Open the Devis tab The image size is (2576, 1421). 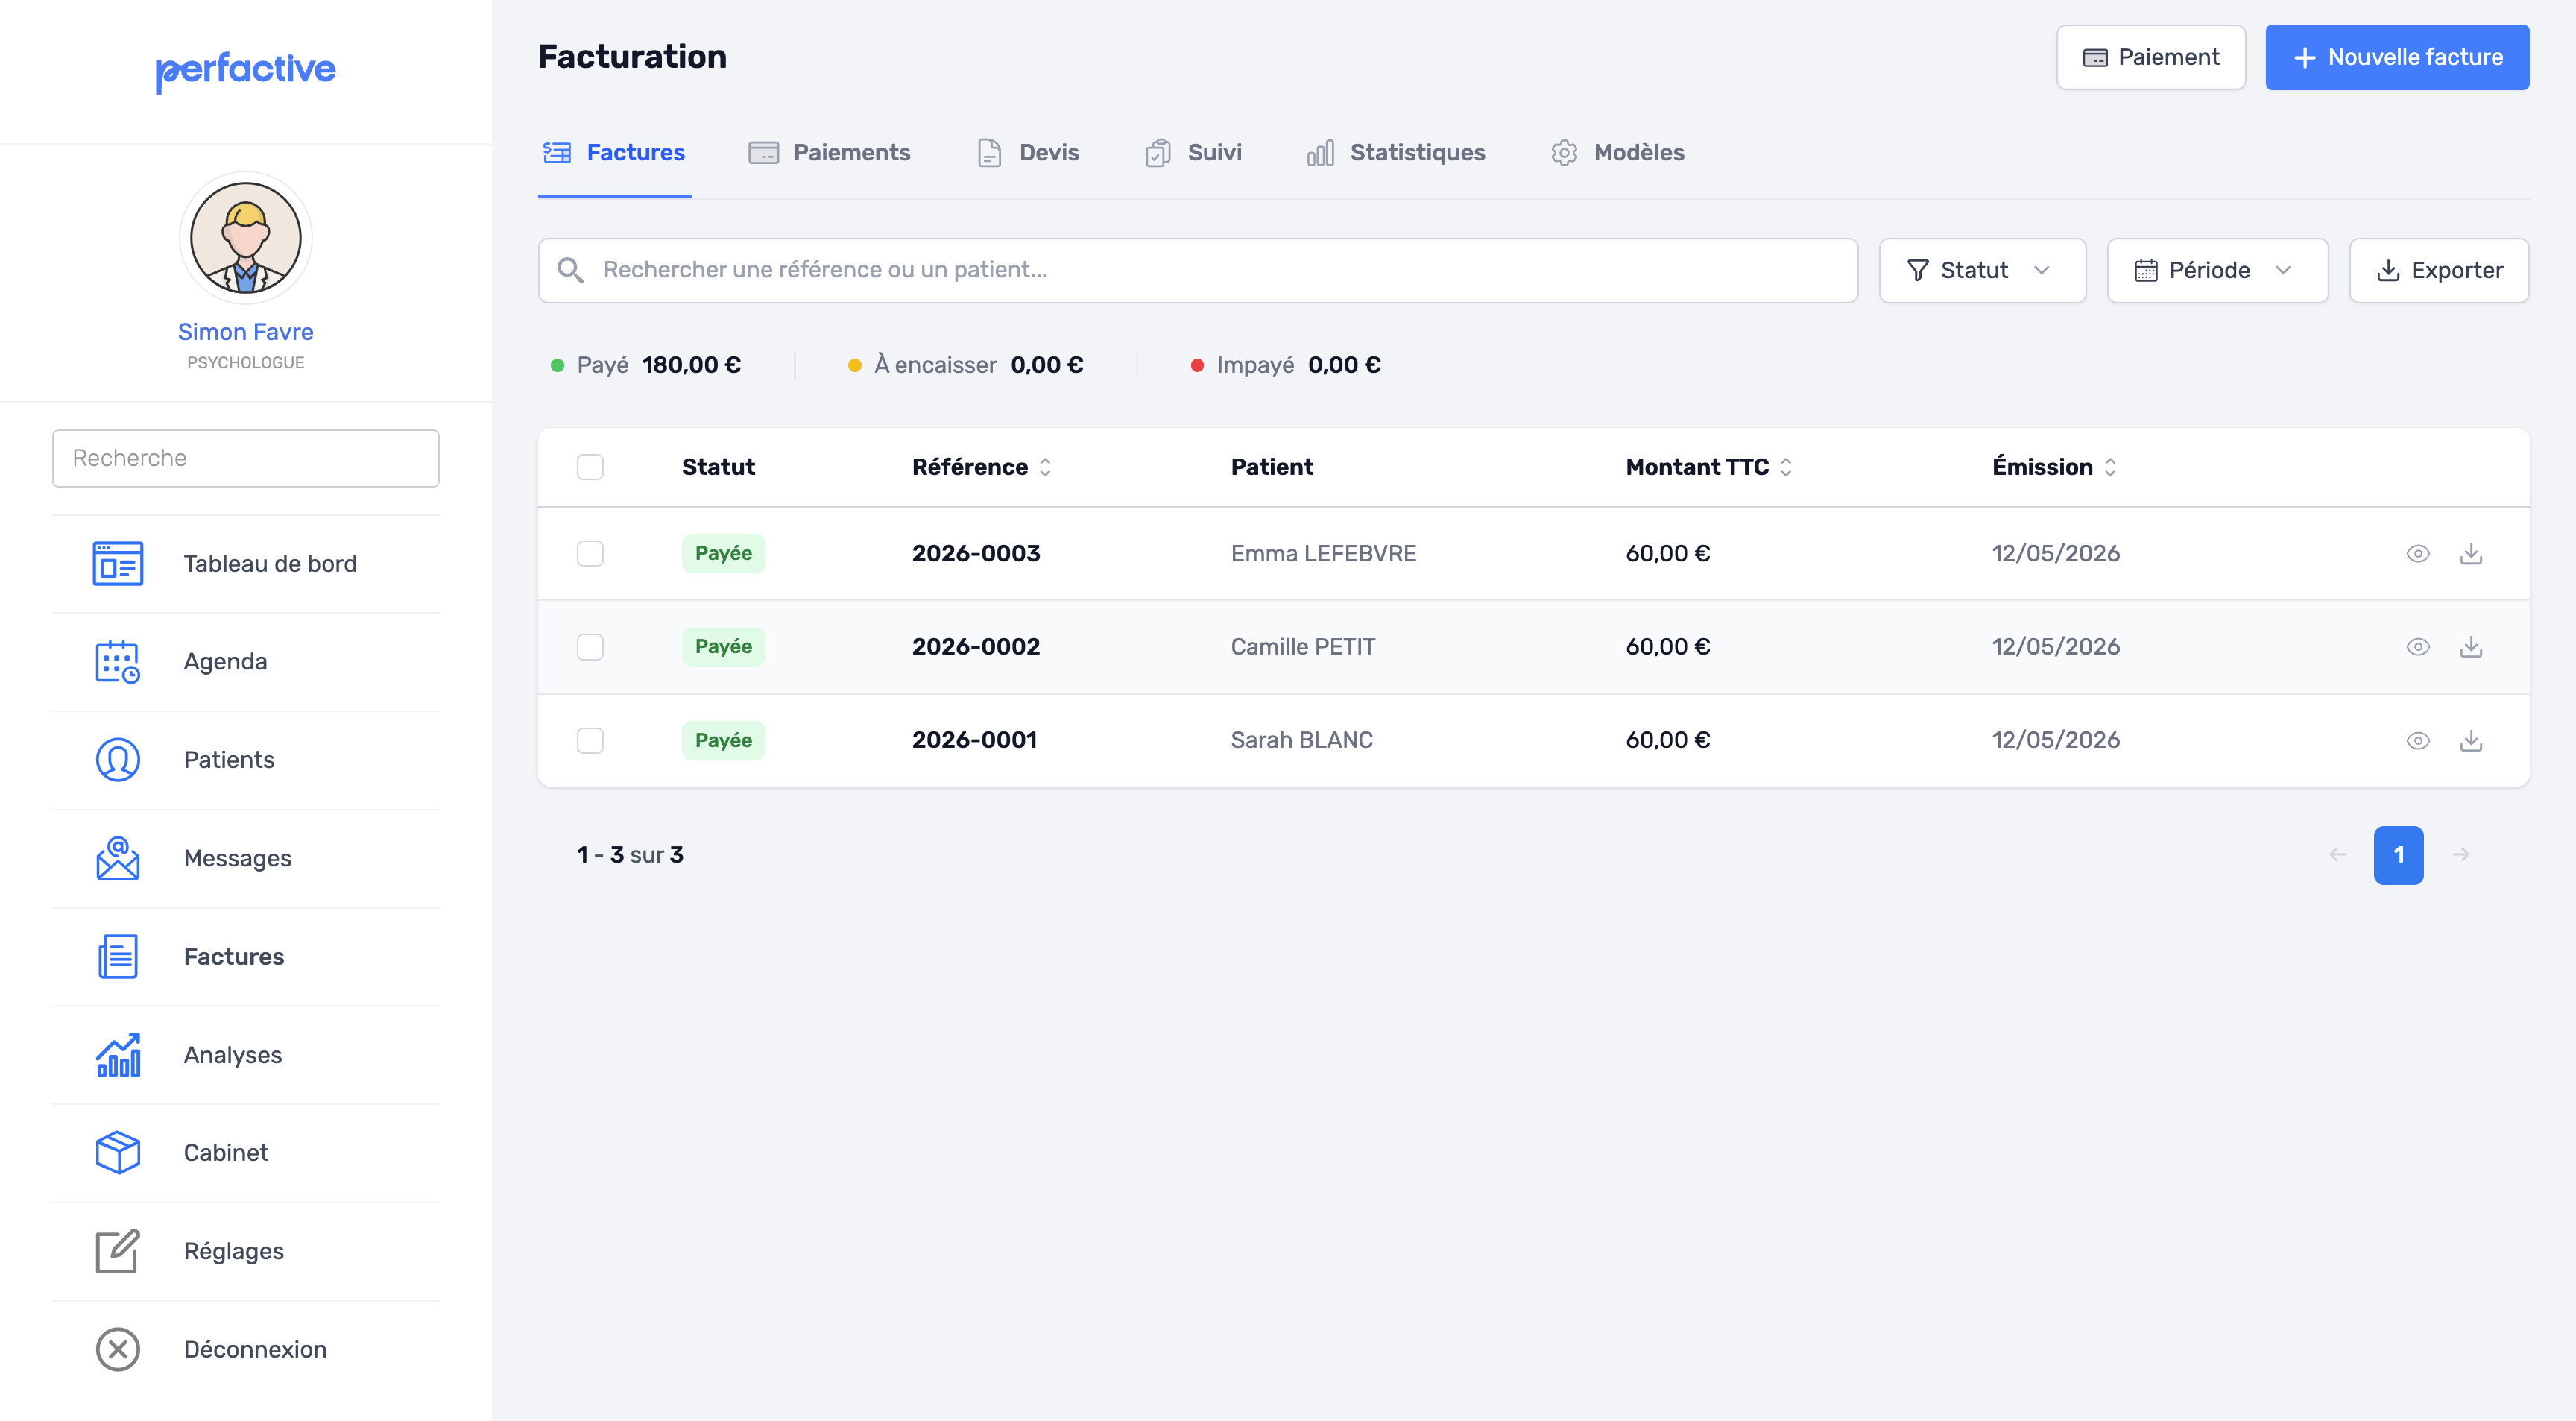[1028, 153]
